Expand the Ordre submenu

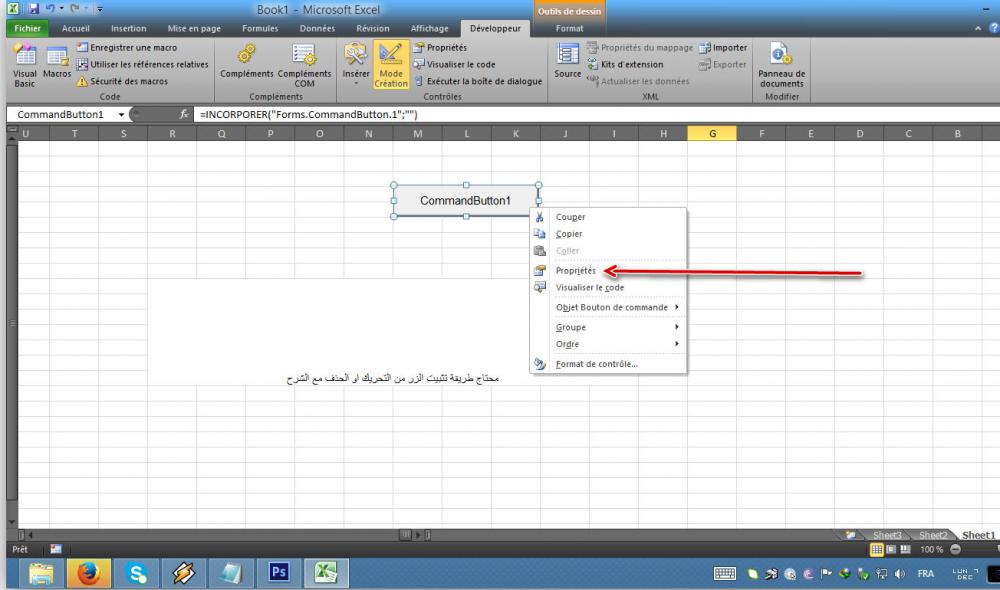(608, 344)
